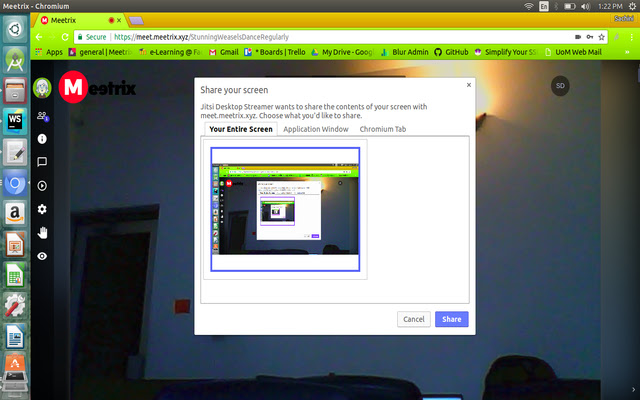
Task: Click the camera indicator in address bar
Action: [x=578, y=37]
